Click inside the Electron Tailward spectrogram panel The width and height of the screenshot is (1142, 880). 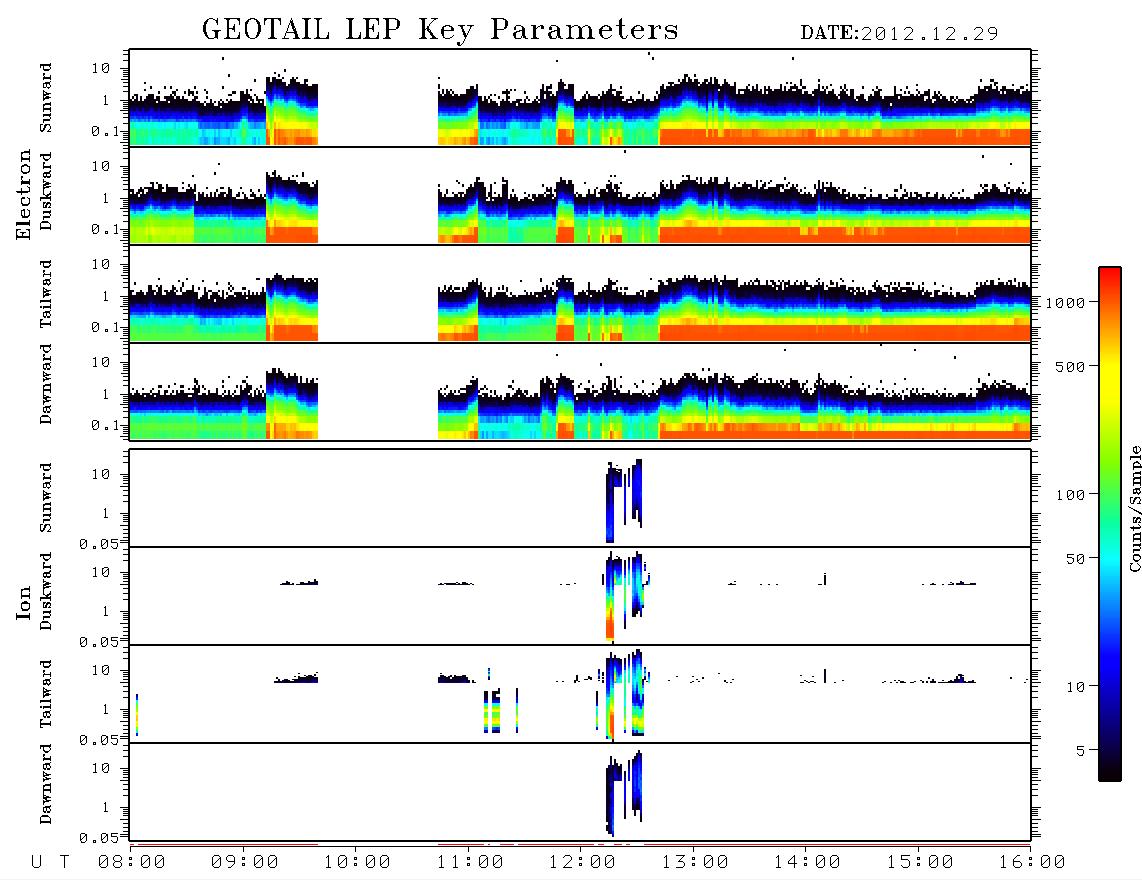(580, 294)
